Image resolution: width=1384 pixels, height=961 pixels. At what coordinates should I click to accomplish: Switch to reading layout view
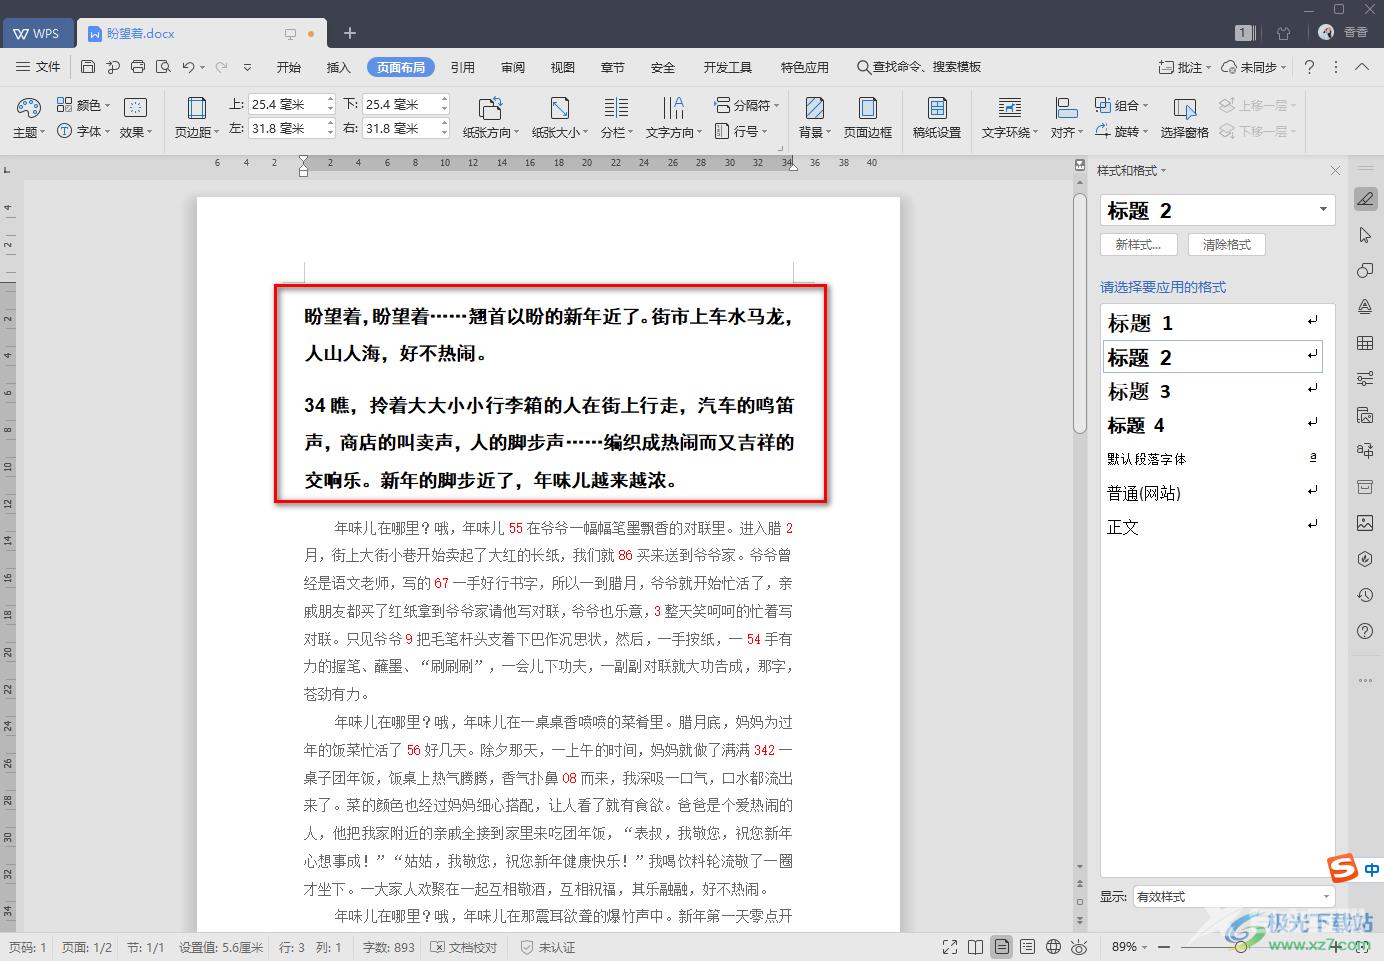pyautogui.click(x=976, y=947)
